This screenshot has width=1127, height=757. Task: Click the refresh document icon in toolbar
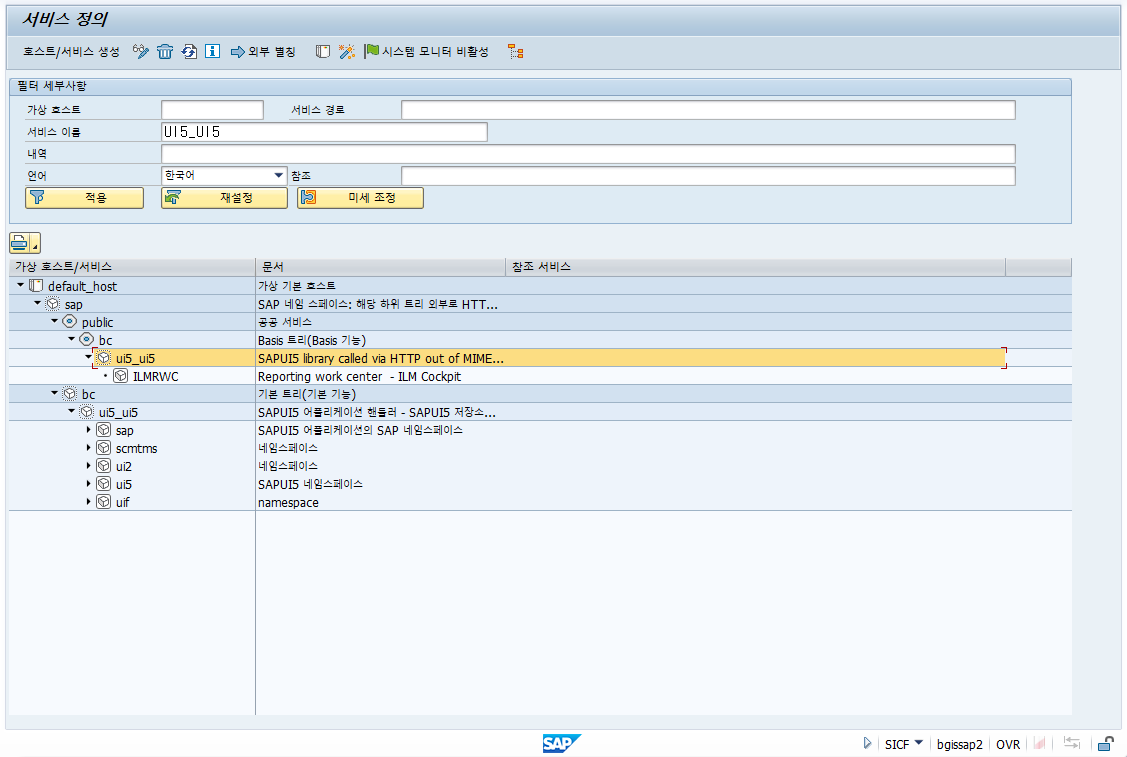pos(188,52)
